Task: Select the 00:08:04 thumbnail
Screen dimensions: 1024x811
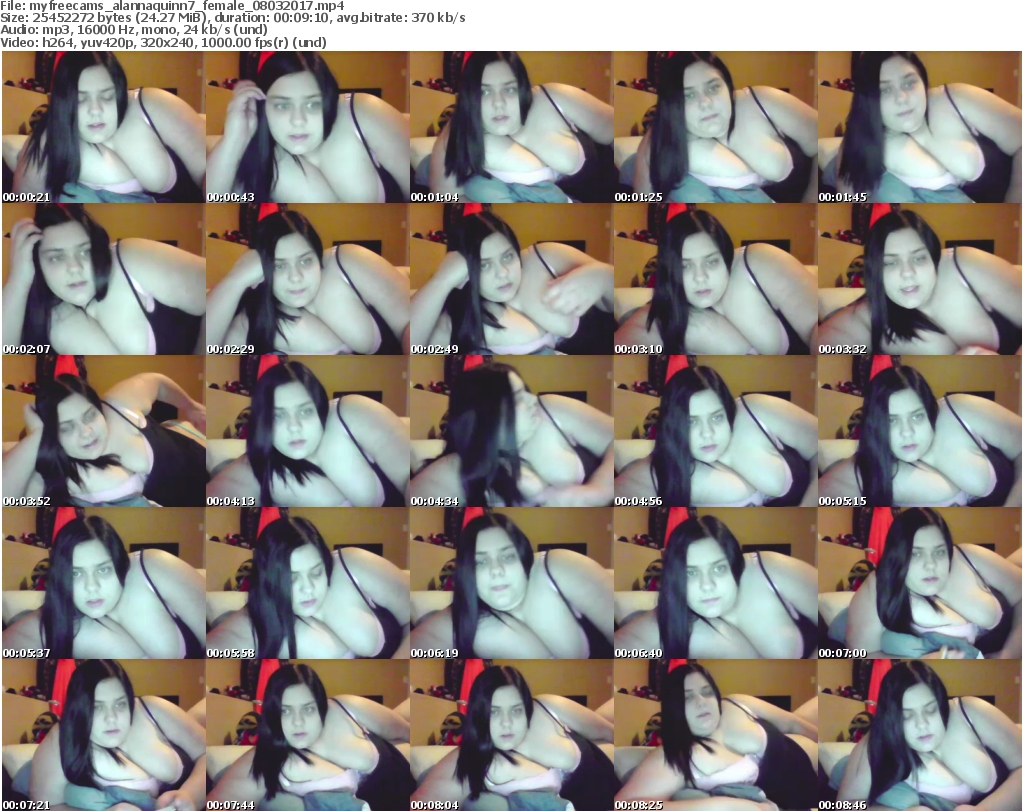Action: (511, 735)
